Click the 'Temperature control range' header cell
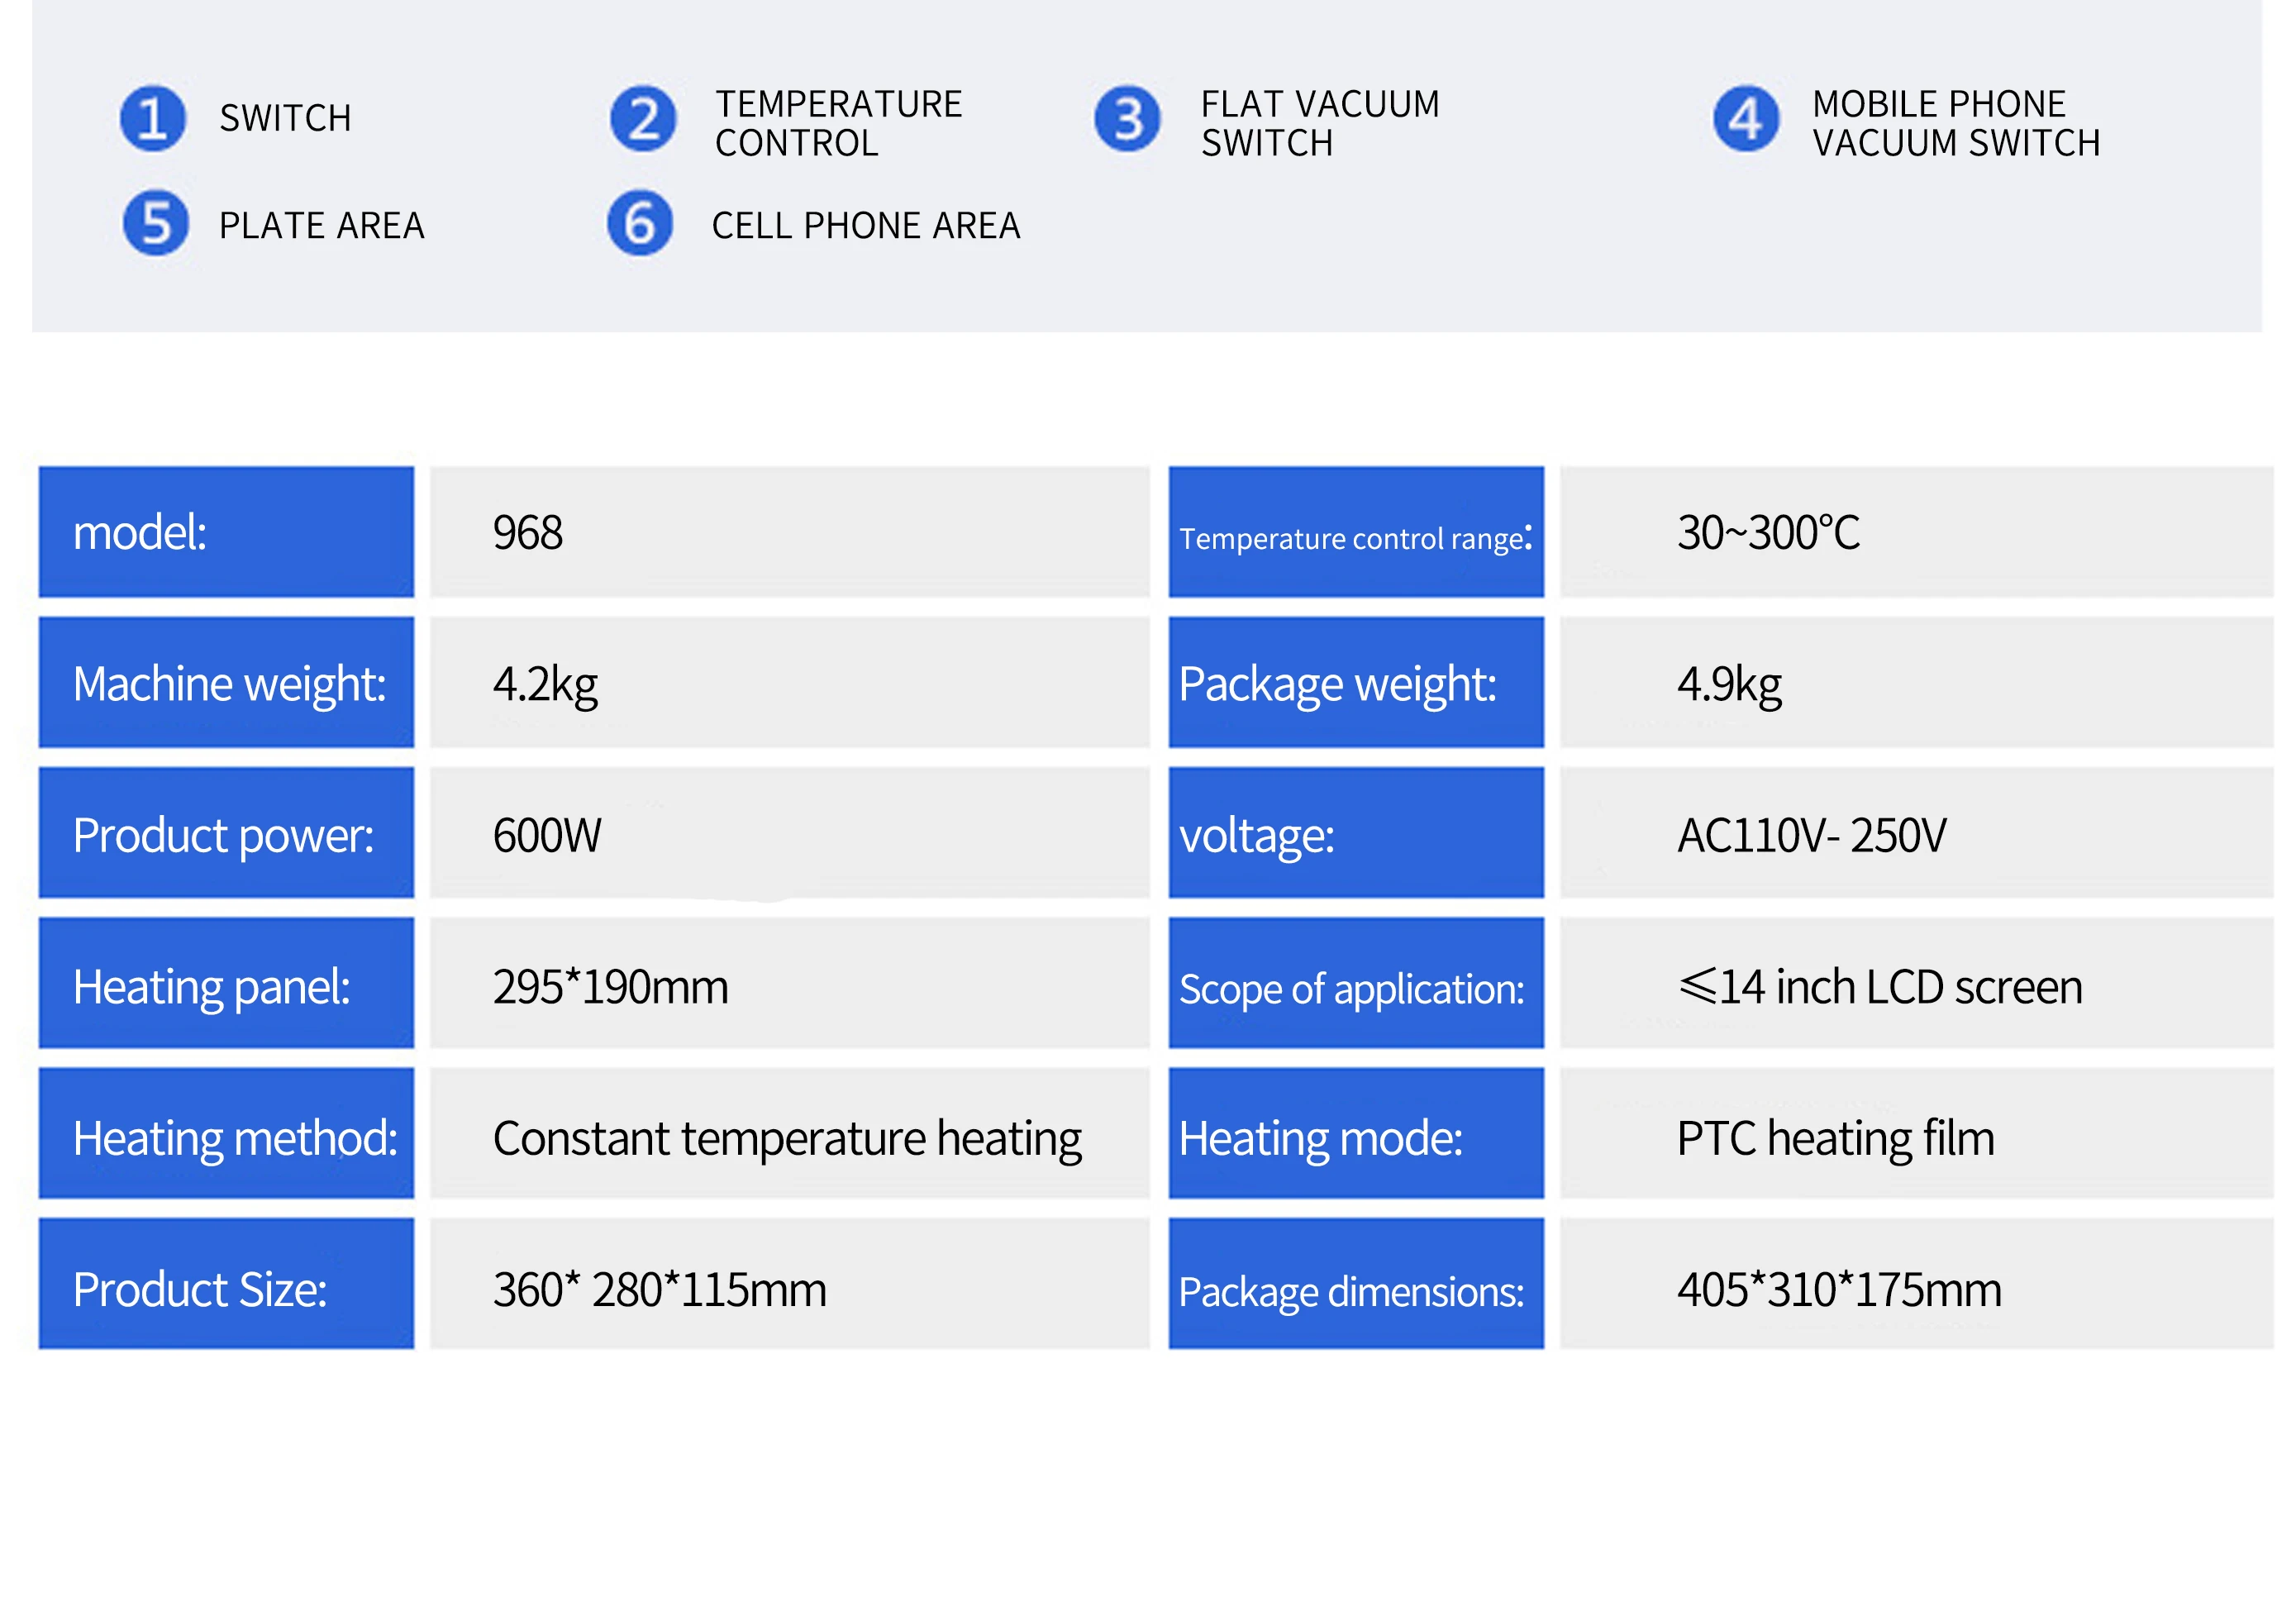2296x1621 pixels. click(1355, 532)
